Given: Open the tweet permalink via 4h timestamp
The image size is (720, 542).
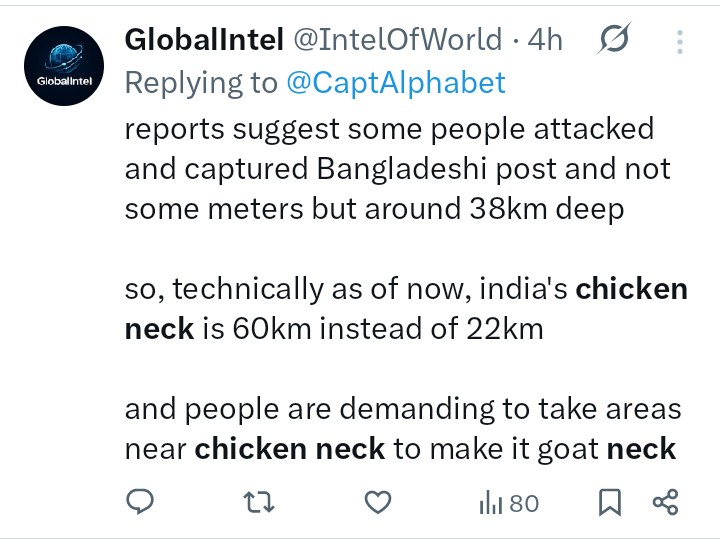Looking at the screenshot, I should point(545,40).
